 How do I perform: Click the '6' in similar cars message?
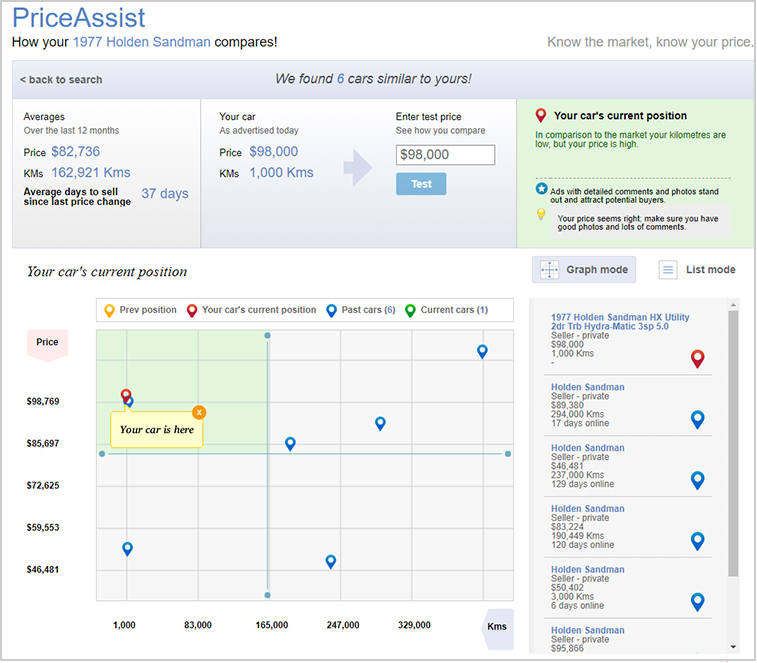tap(340, 79)
